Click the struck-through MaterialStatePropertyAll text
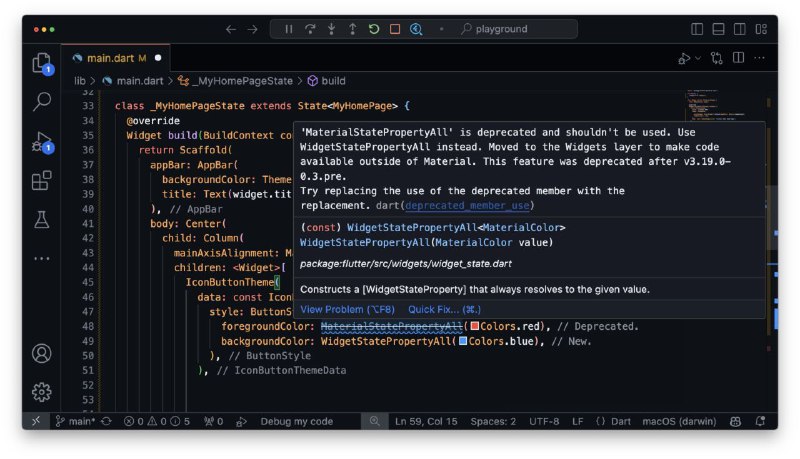Screen dimensions: 800x459 pyautogui.click(x=391, y=326)
